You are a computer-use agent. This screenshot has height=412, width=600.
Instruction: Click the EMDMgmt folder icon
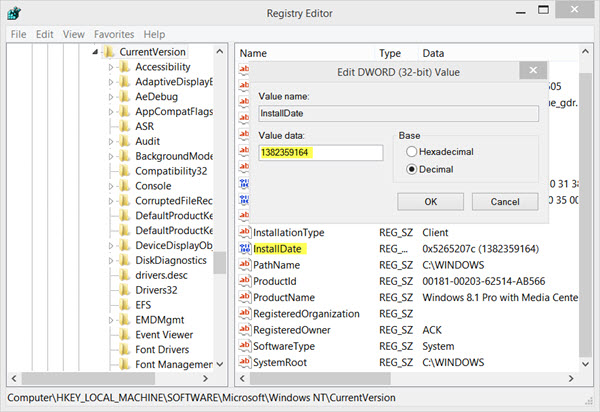124,320
